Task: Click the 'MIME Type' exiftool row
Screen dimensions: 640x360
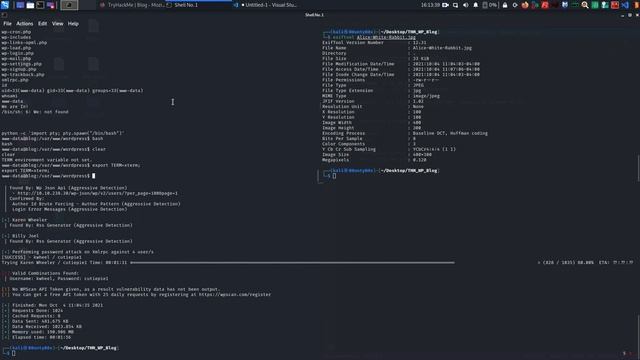Action: [381, 96]
